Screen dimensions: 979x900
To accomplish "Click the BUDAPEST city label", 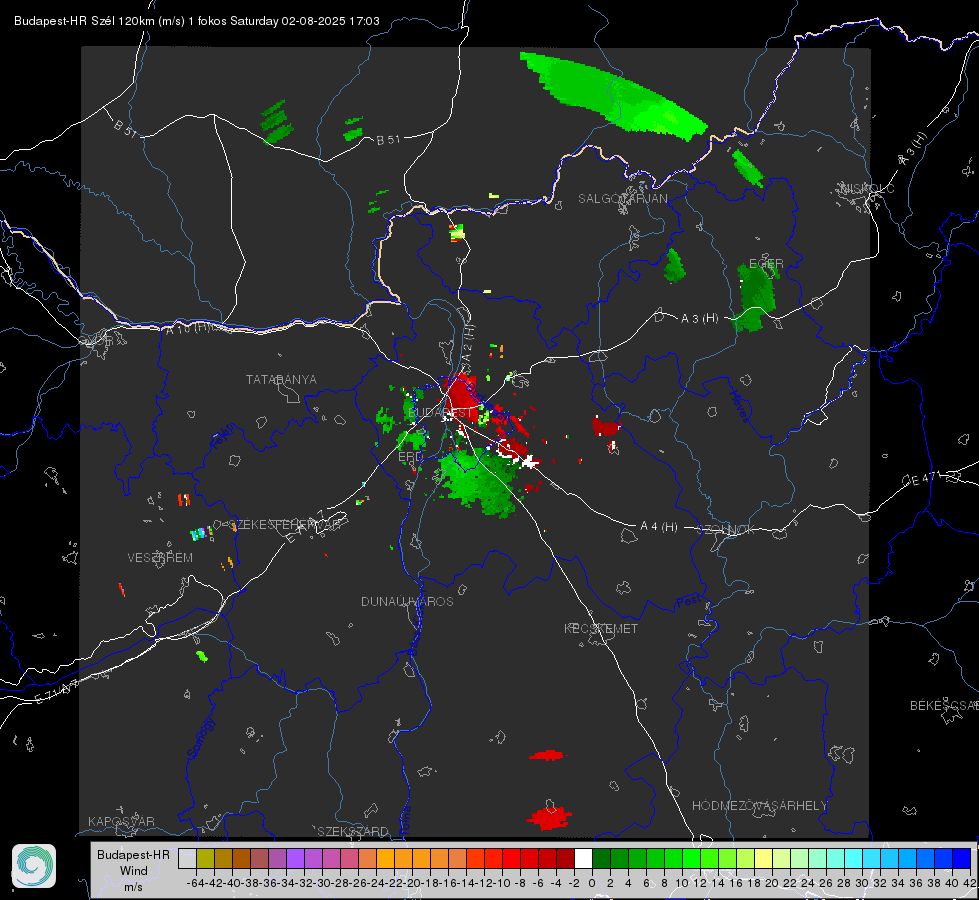I will [440, 413].
